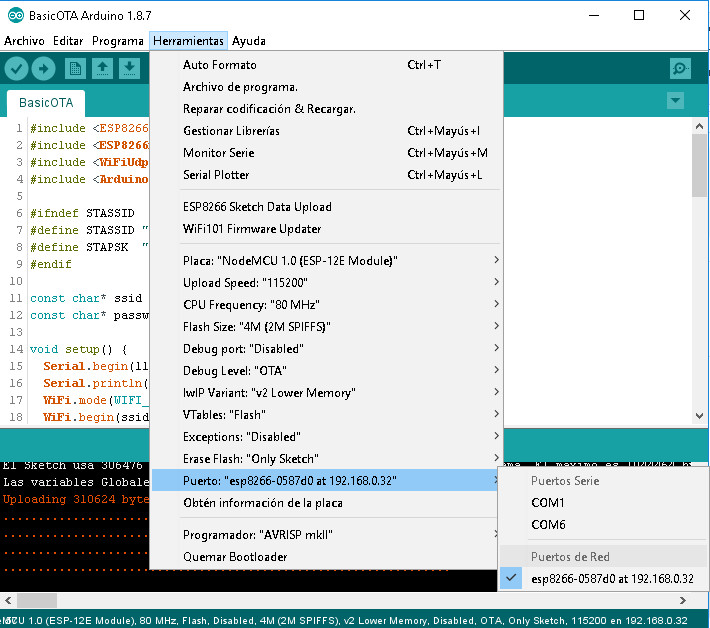
Task: Select Reparar codificación & Recargar
Action: click(x=326, y=109)
